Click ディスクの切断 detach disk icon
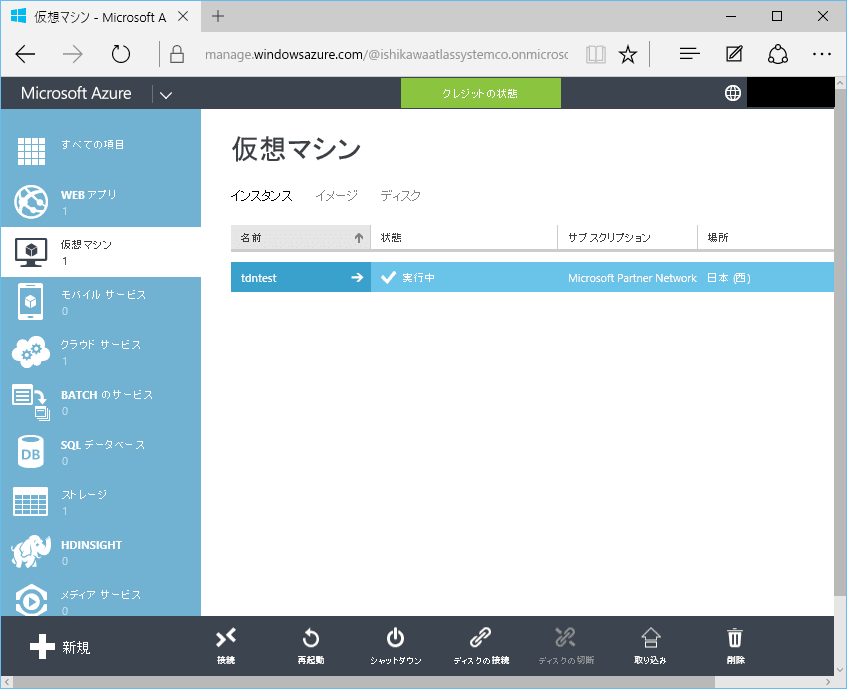The width and height of the screenshot is (847, 689). [566, 638]
